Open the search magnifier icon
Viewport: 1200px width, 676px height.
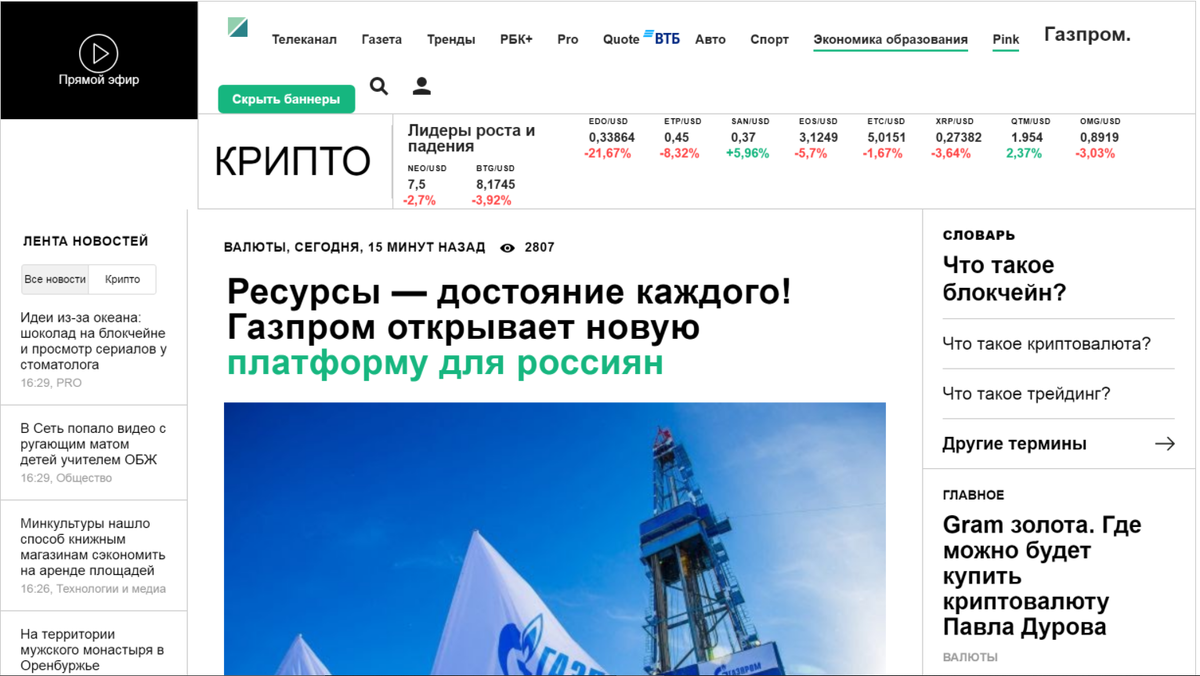(x=379, y=86)
